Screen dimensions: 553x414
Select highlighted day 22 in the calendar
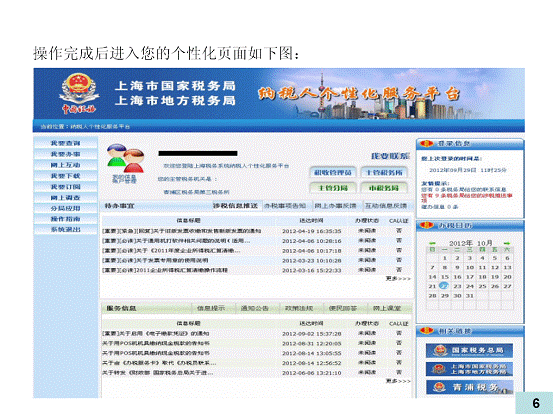444,286
